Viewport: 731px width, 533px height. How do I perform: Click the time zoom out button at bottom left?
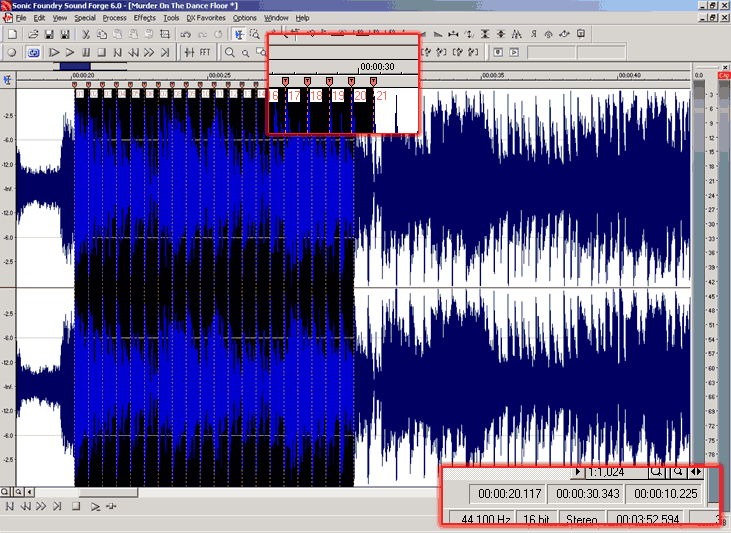[18, 492]
